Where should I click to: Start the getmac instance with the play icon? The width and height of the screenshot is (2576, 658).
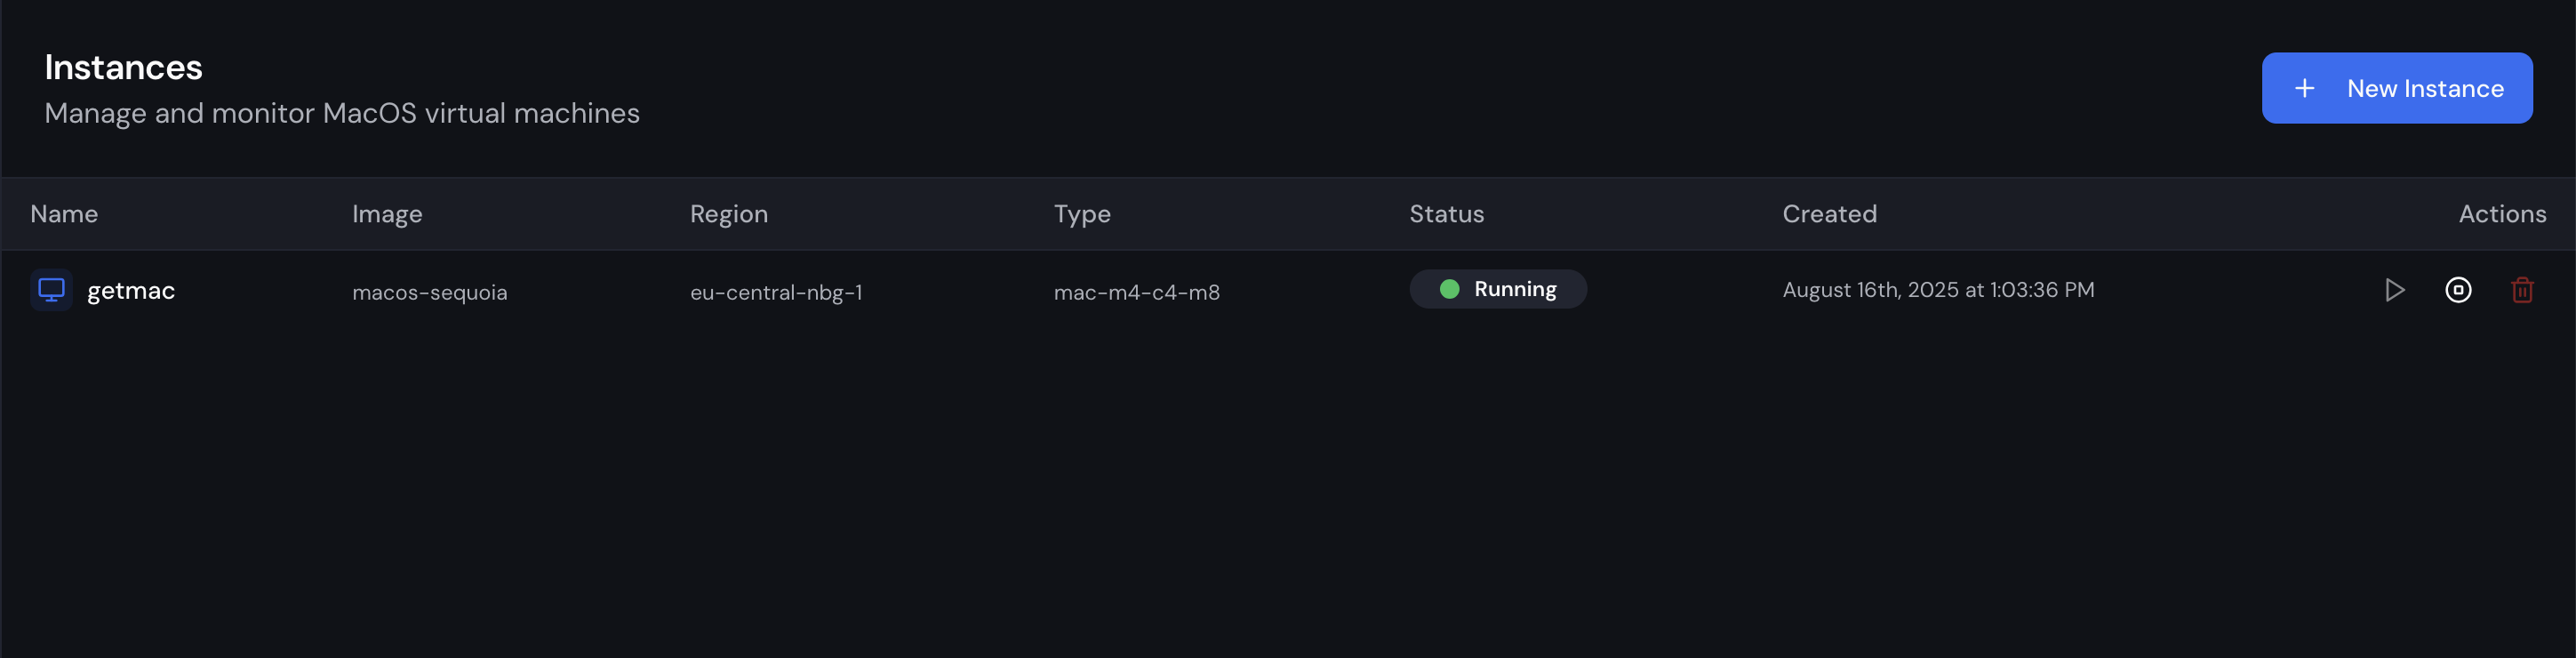(x=2394, y=290)
